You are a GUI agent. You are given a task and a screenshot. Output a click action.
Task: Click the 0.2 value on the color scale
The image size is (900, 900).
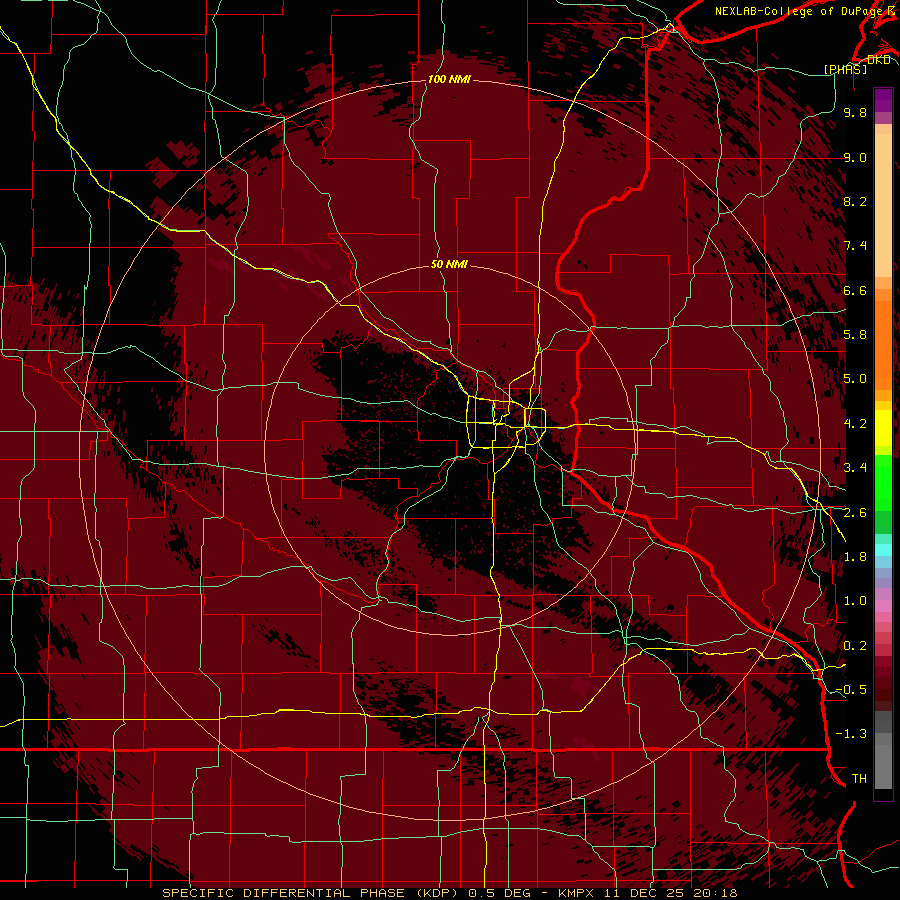point(855,646)
